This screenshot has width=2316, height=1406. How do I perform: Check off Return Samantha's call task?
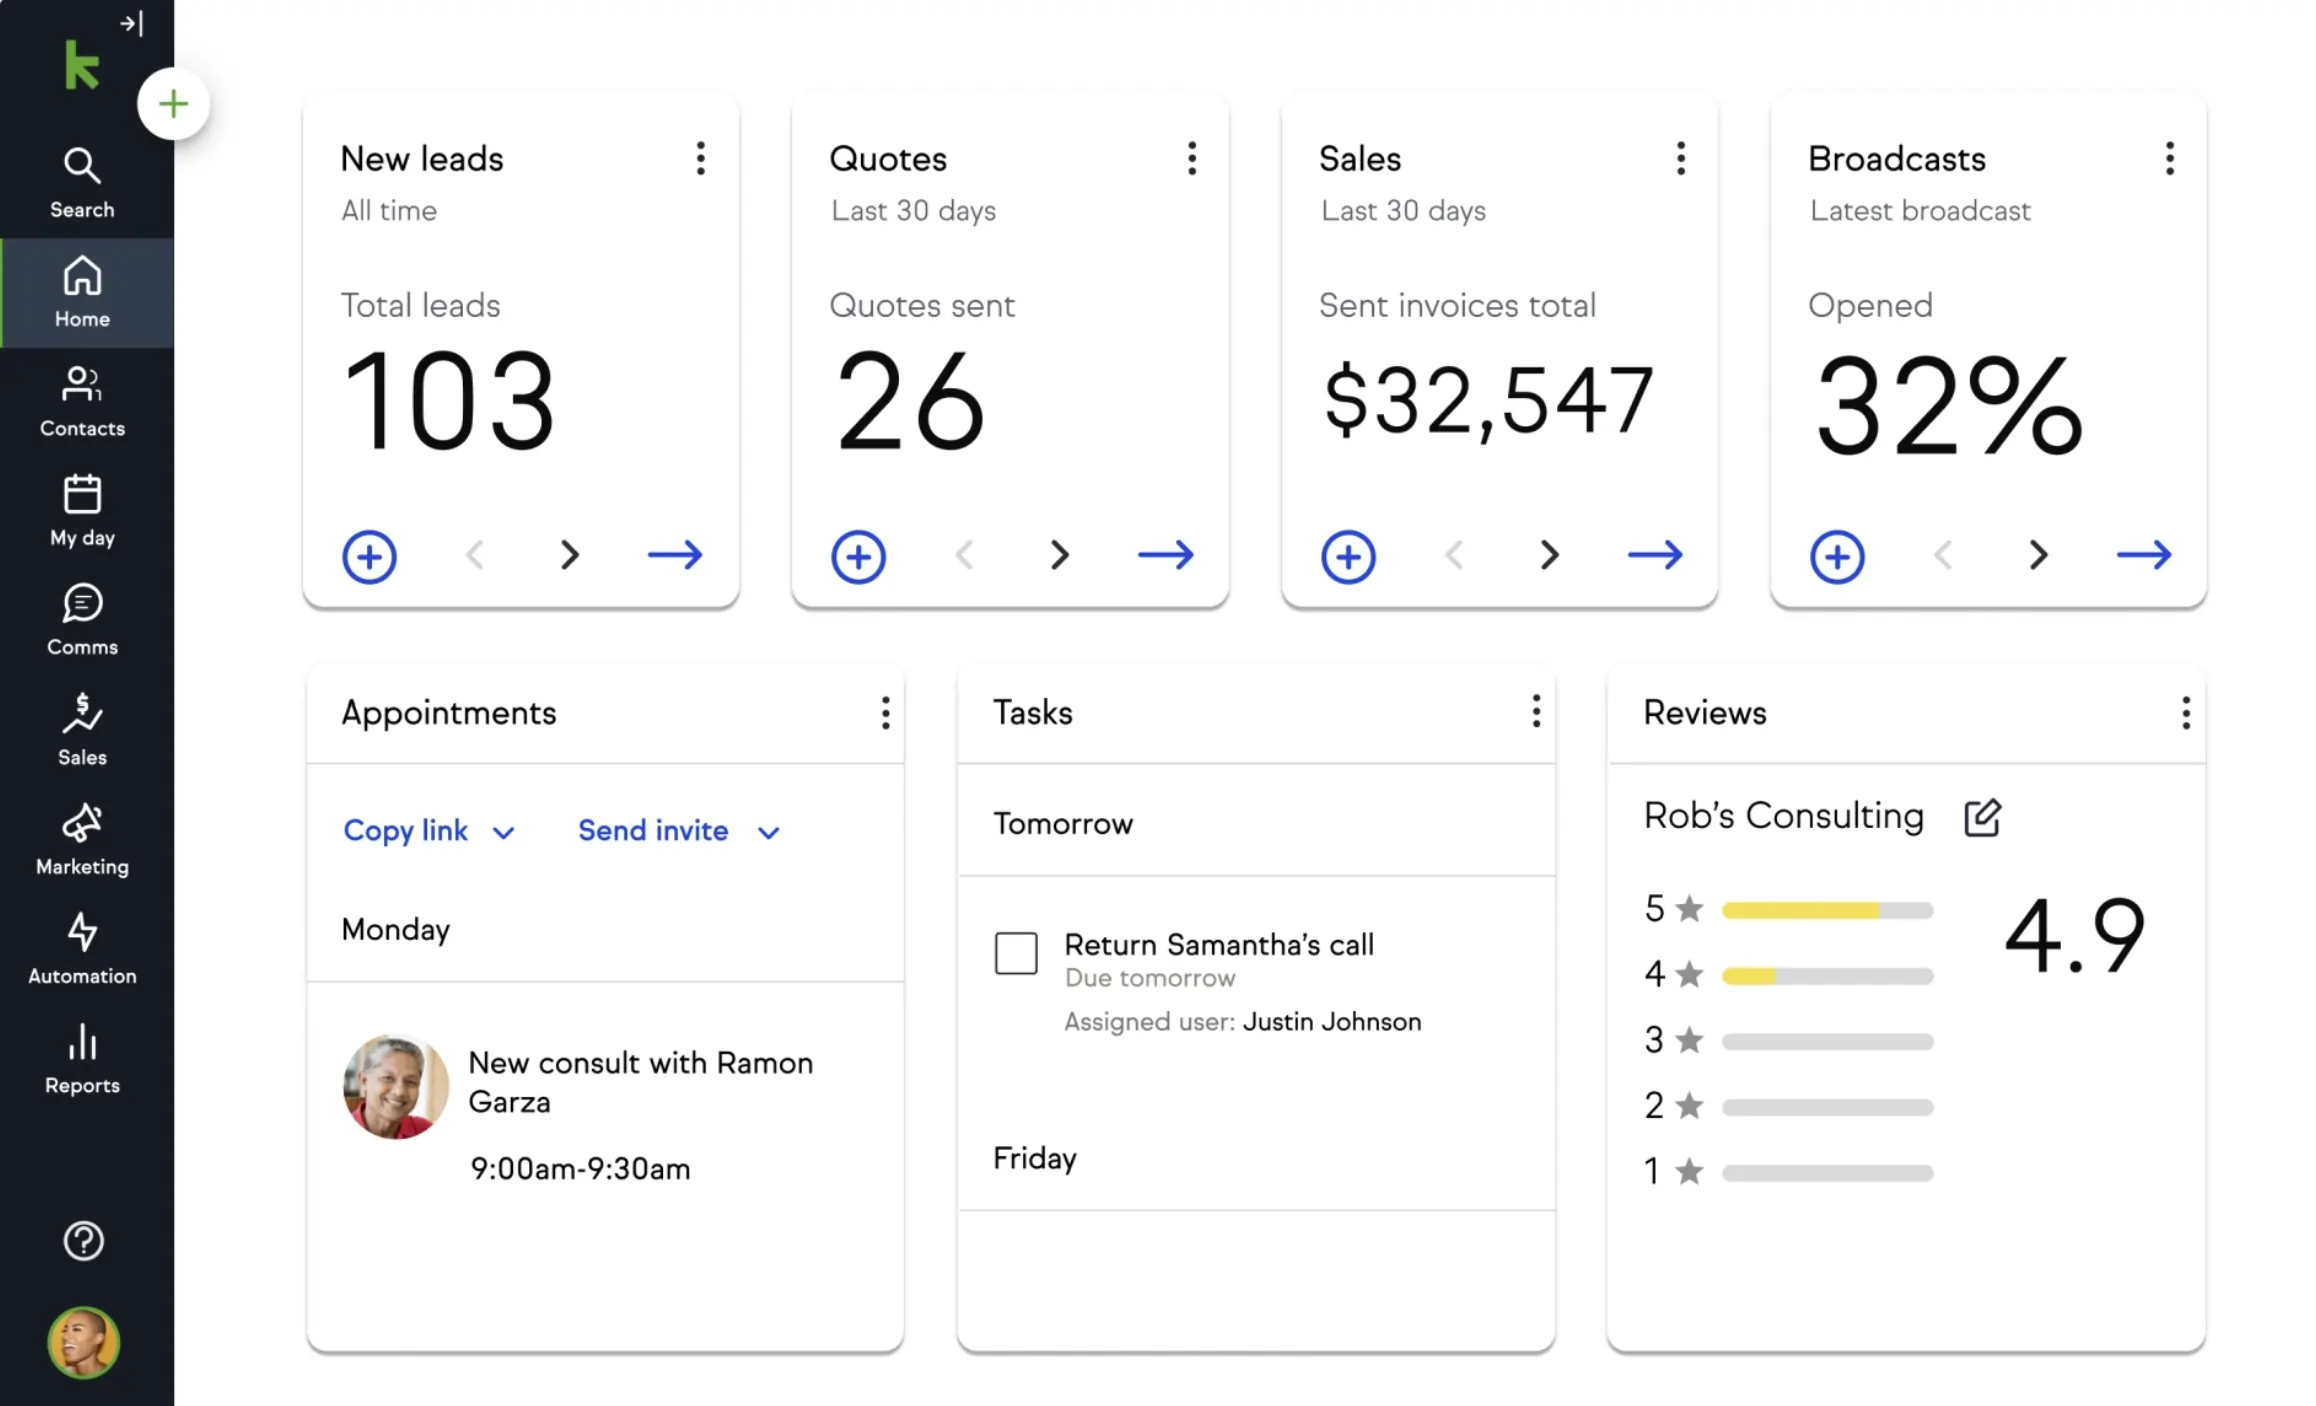(x=1015, y=953)
